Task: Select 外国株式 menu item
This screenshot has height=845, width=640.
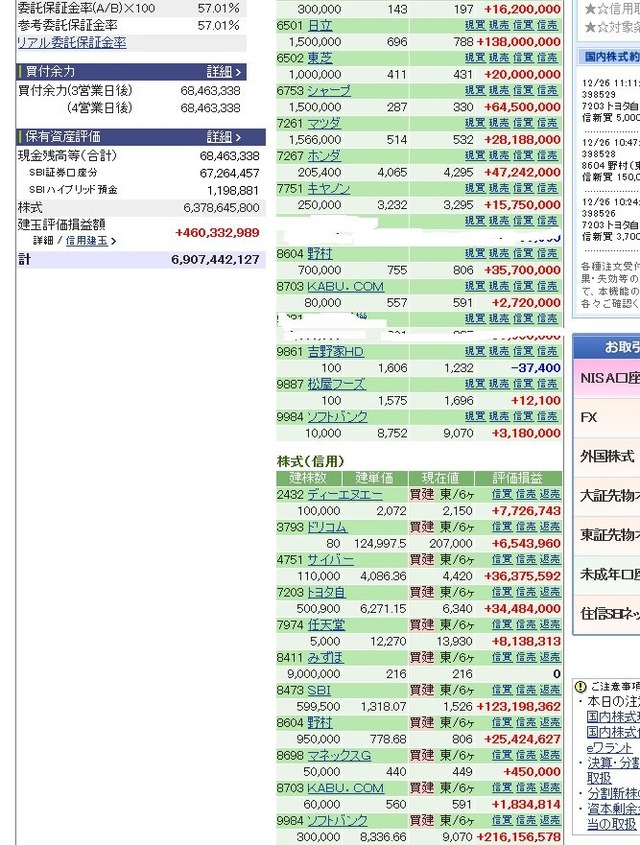Action: pyautogui.click(x=607, y=457)
